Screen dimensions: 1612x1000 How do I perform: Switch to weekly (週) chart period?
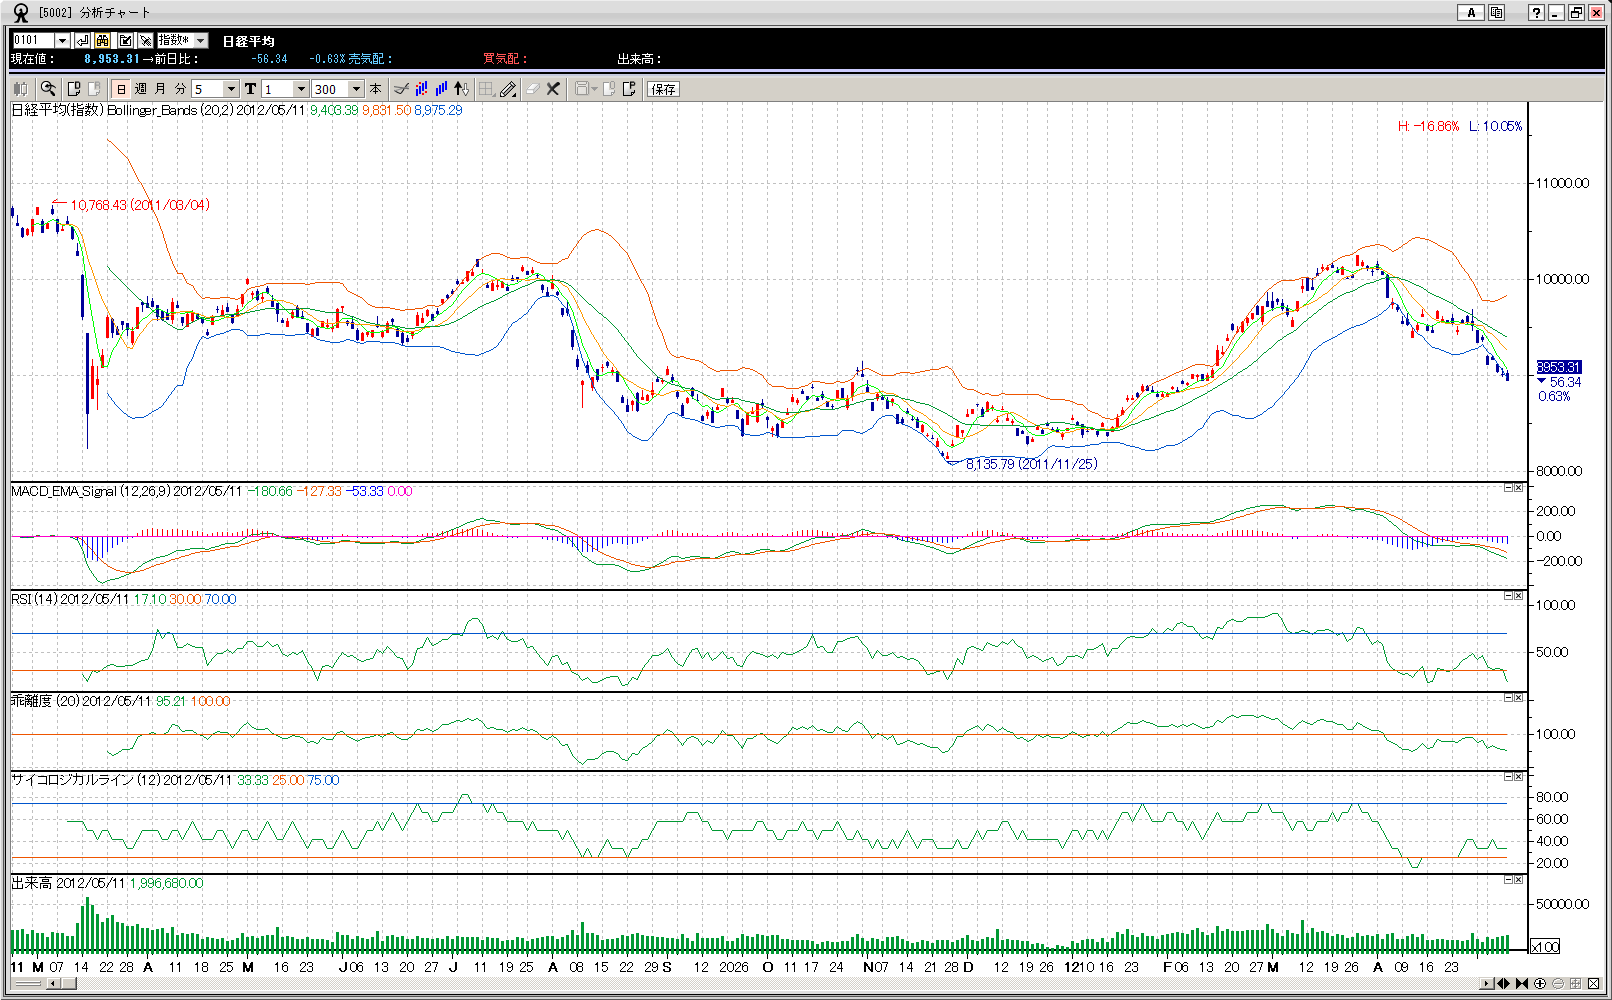point(141,89)
